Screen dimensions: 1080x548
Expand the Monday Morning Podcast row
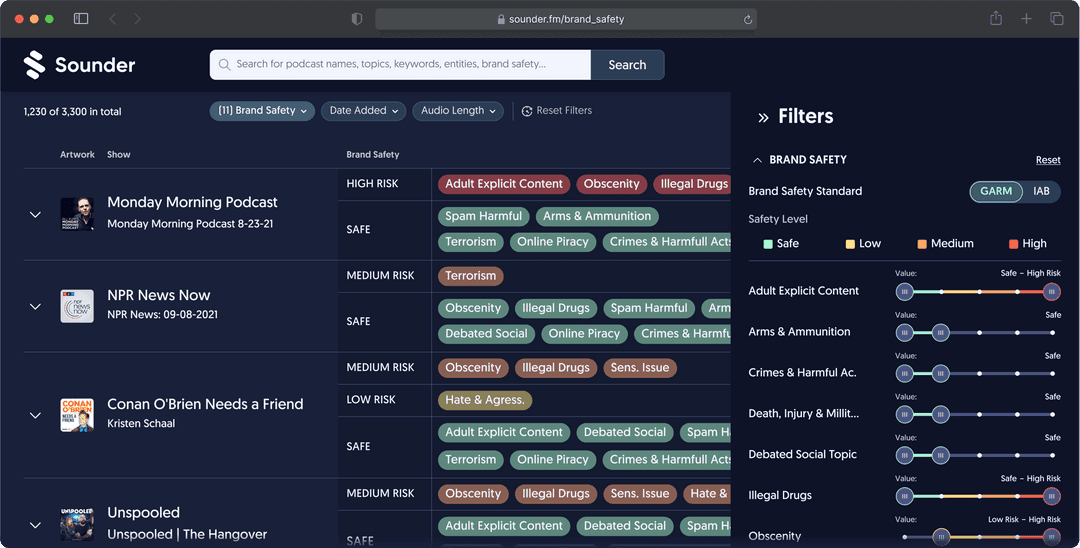pyautogui.click(x=35, y=215)
